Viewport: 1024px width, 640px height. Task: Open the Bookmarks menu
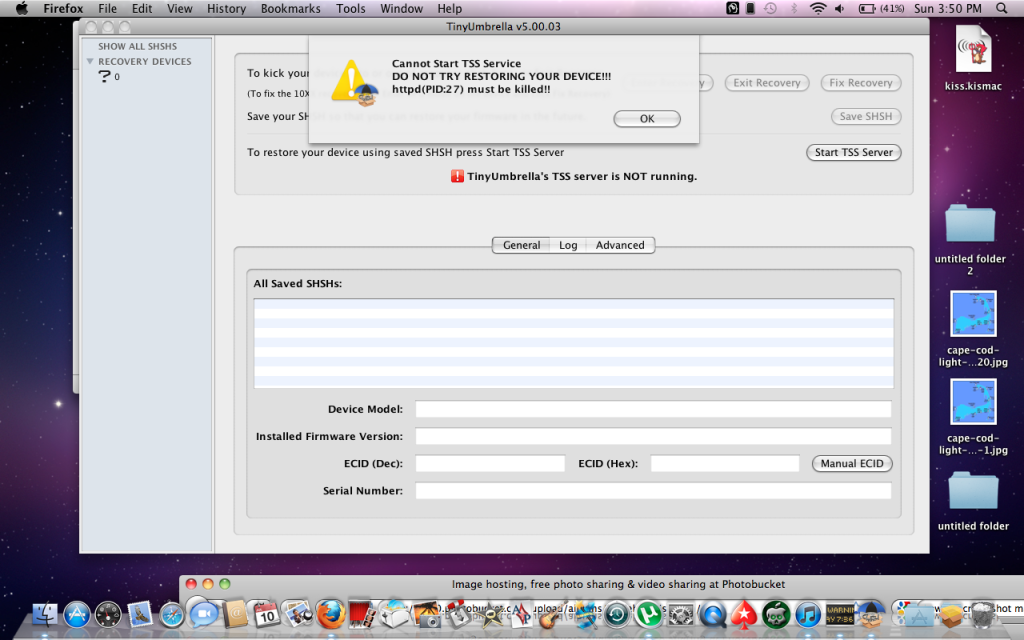(x=291, y=8)
